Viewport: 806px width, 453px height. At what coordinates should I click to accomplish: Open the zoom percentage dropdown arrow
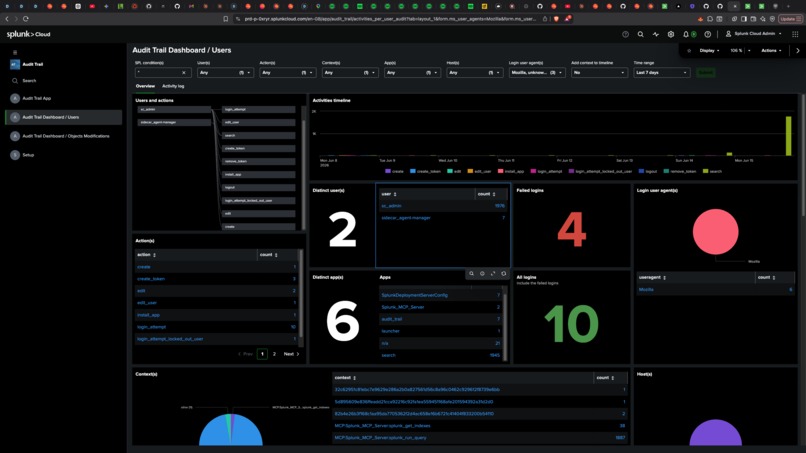[749, 50]
